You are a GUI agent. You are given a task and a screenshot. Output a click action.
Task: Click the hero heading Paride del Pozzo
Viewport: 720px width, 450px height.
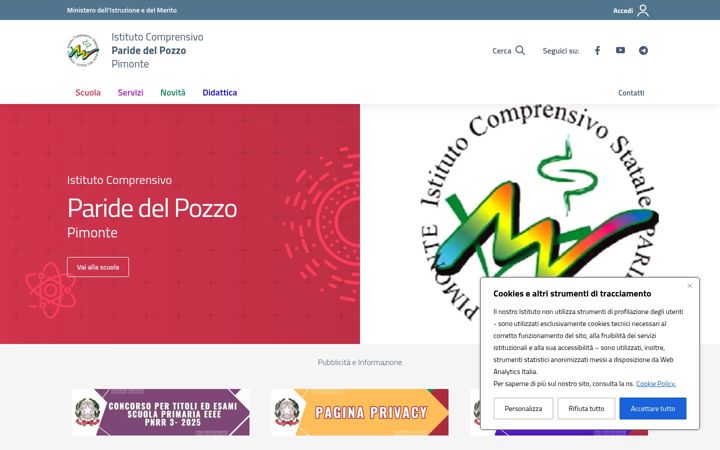pyautogui.click(x=152, y=208)
